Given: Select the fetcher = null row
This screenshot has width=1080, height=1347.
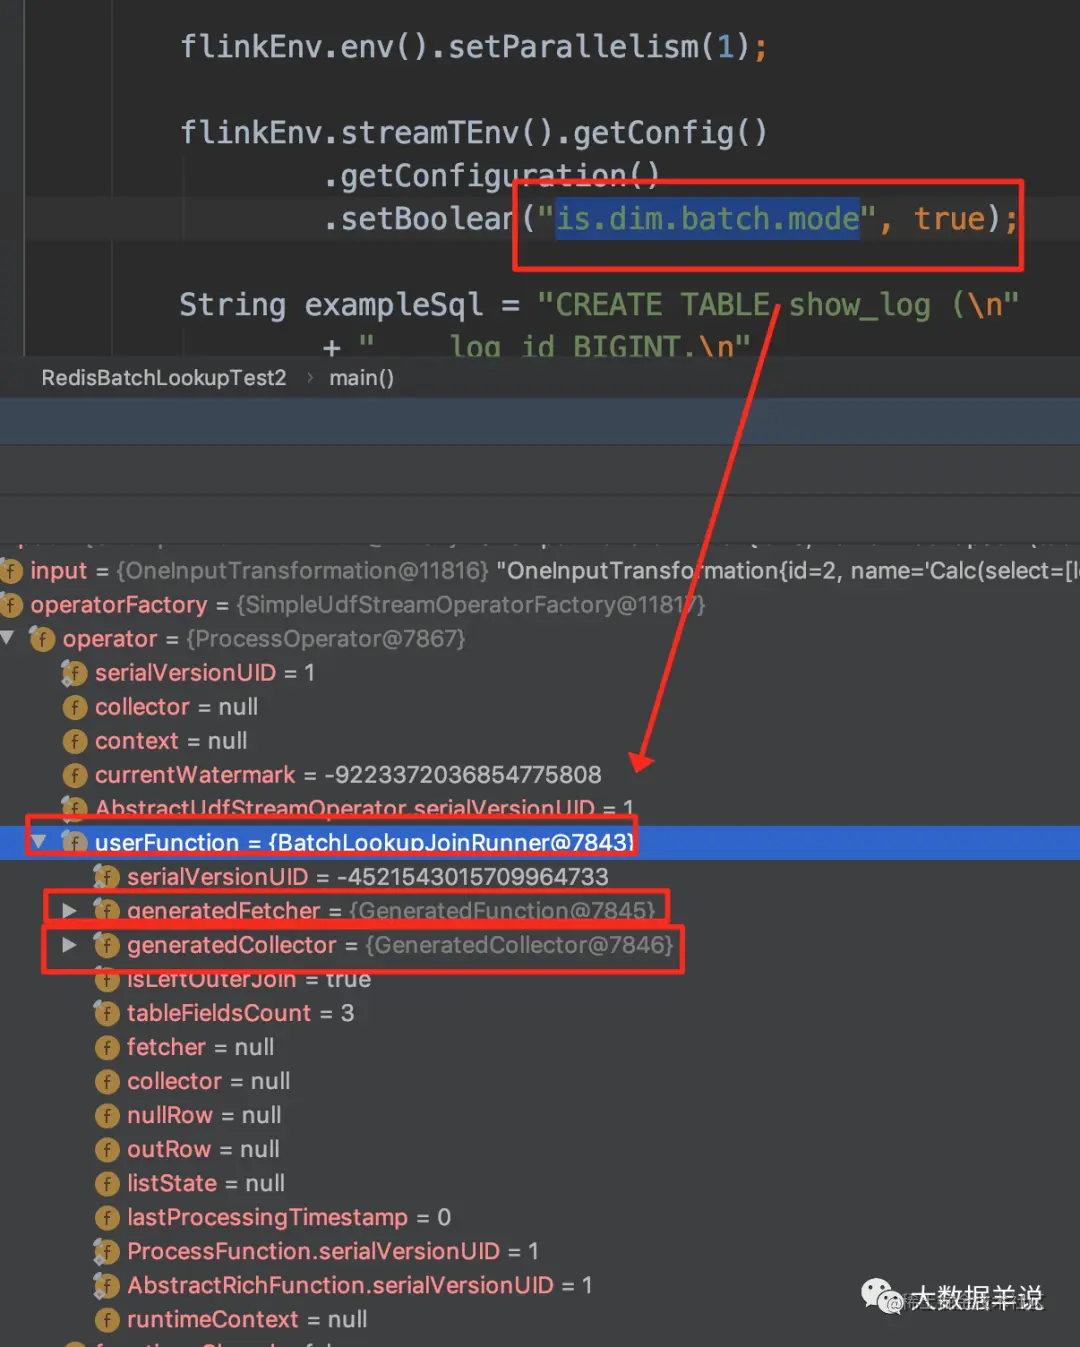Looking at the screenshot, I should click(x=540, y=1047).
